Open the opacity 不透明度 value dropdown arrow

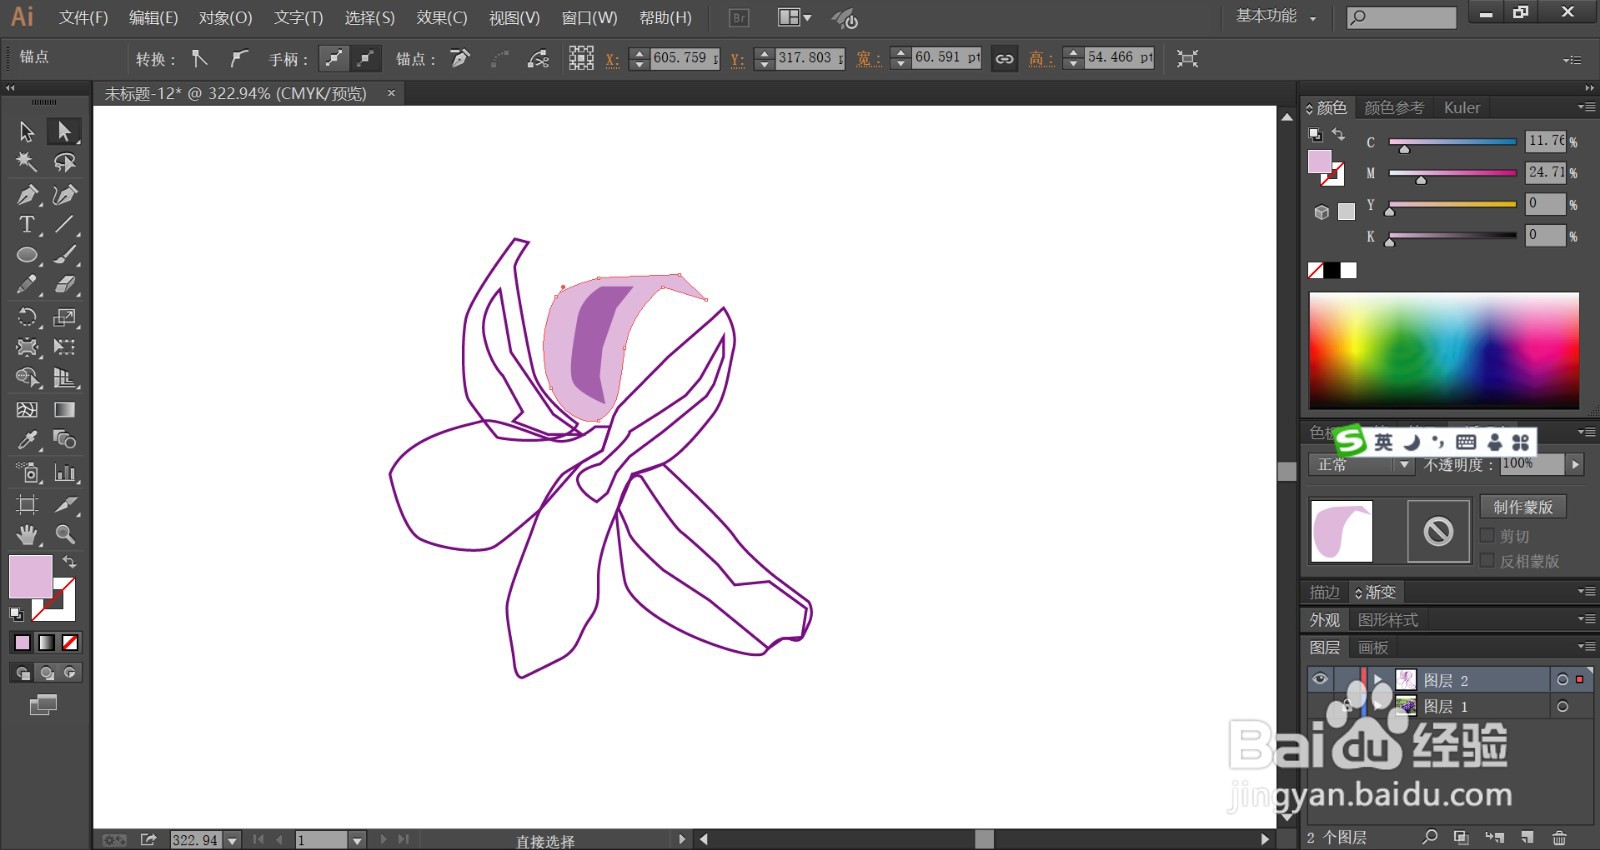click(x=1576, y=464)
